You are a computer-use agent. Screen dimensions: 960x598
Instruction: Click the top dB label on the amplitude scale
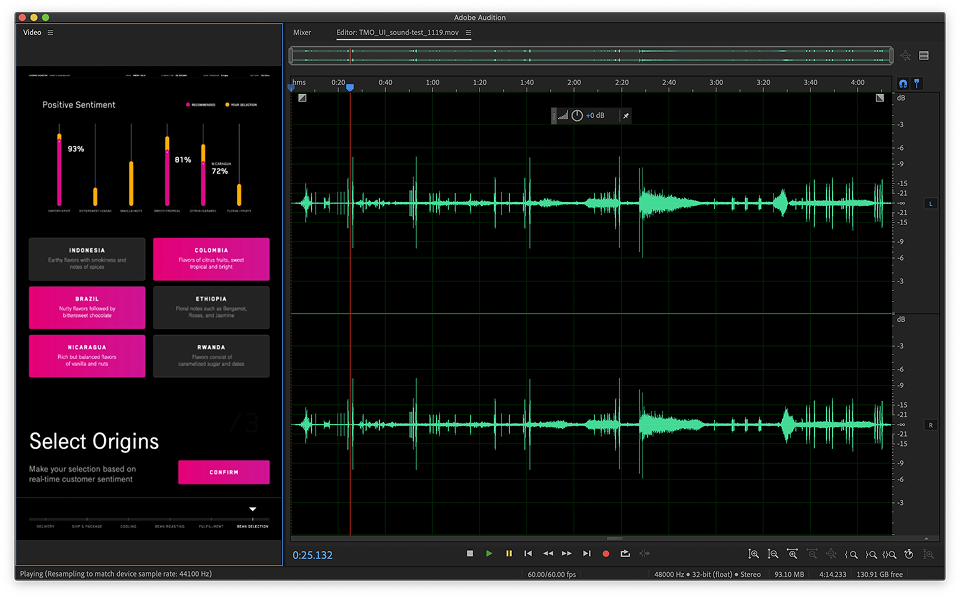point(901,98)
